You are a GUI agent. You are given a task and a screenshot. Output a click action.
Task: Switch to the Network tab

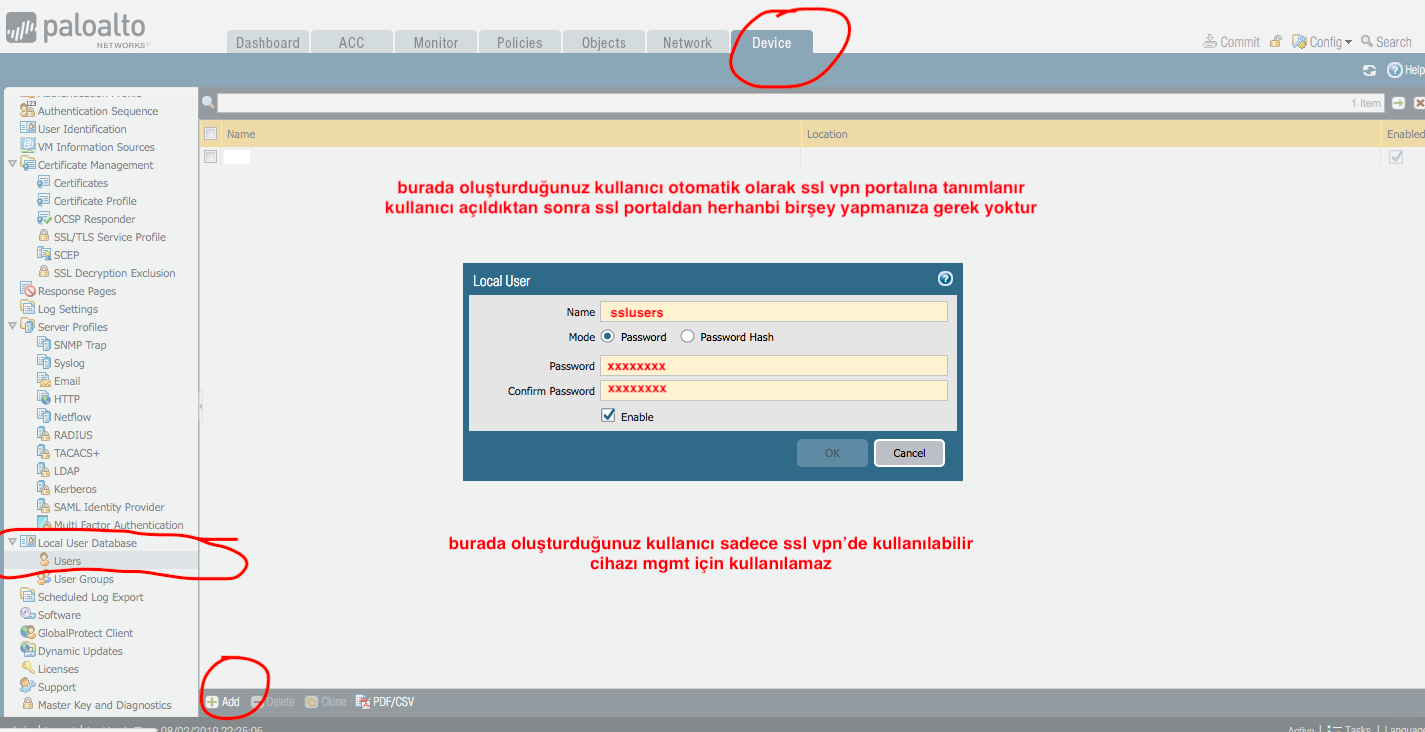coord(687,43)
